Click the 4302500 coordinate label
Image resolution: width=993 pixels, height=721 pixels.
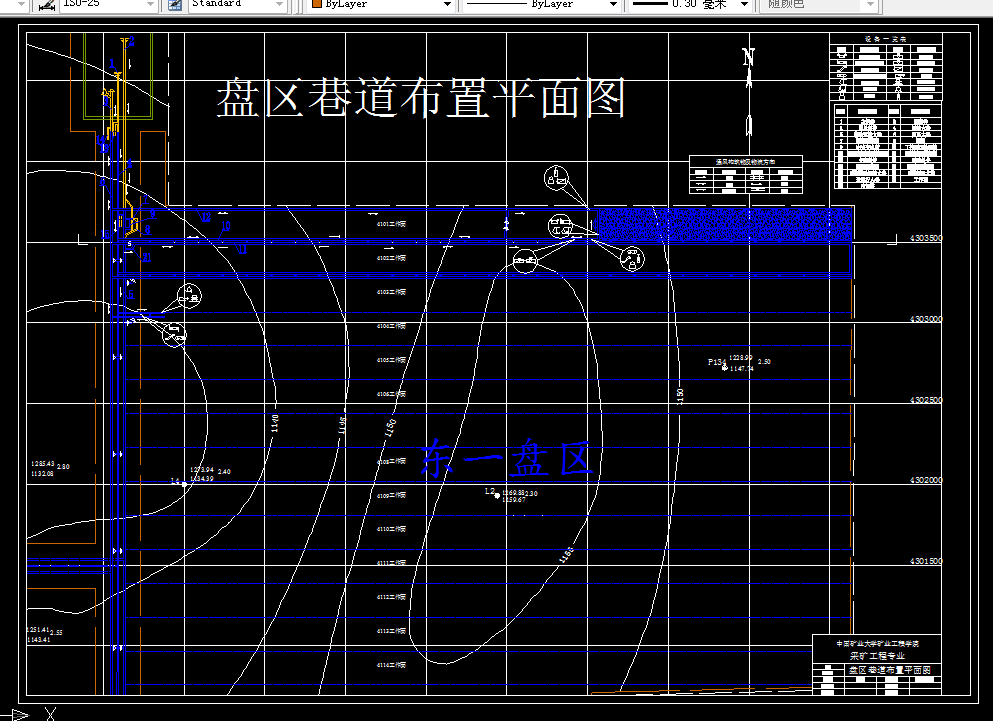[x=926, y=400]
